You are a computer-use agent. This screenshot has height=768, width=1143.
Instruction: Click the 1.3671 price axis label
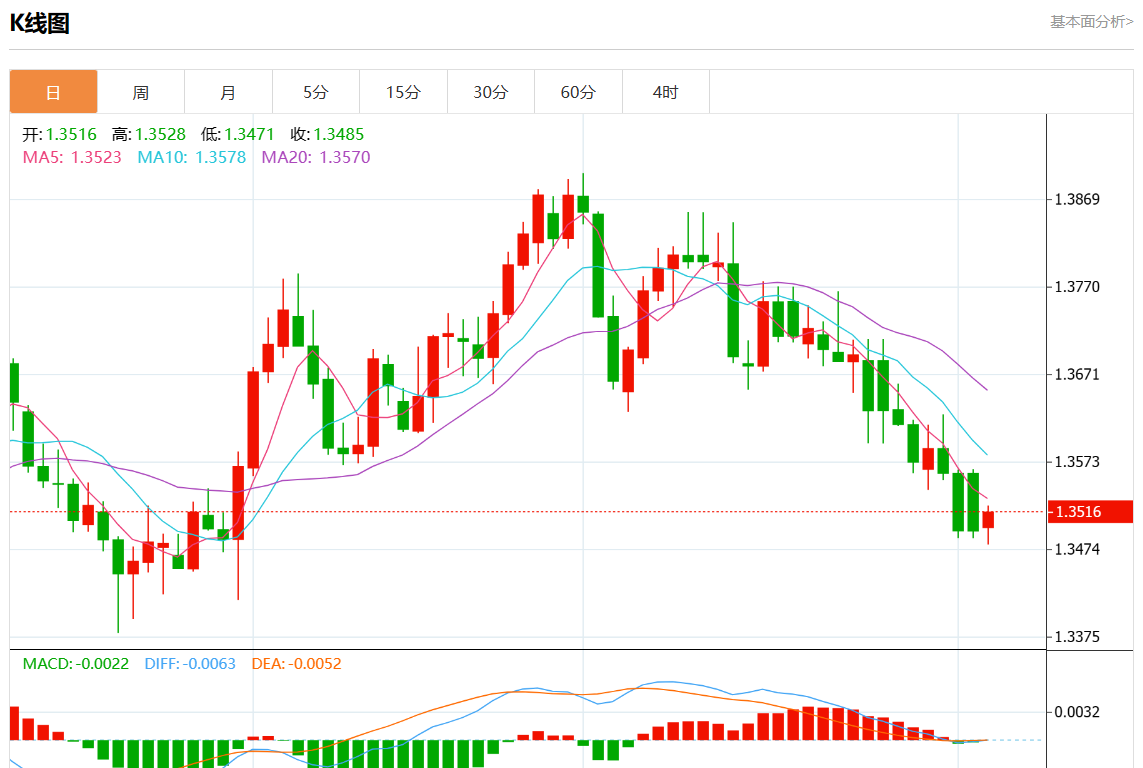1077,374
